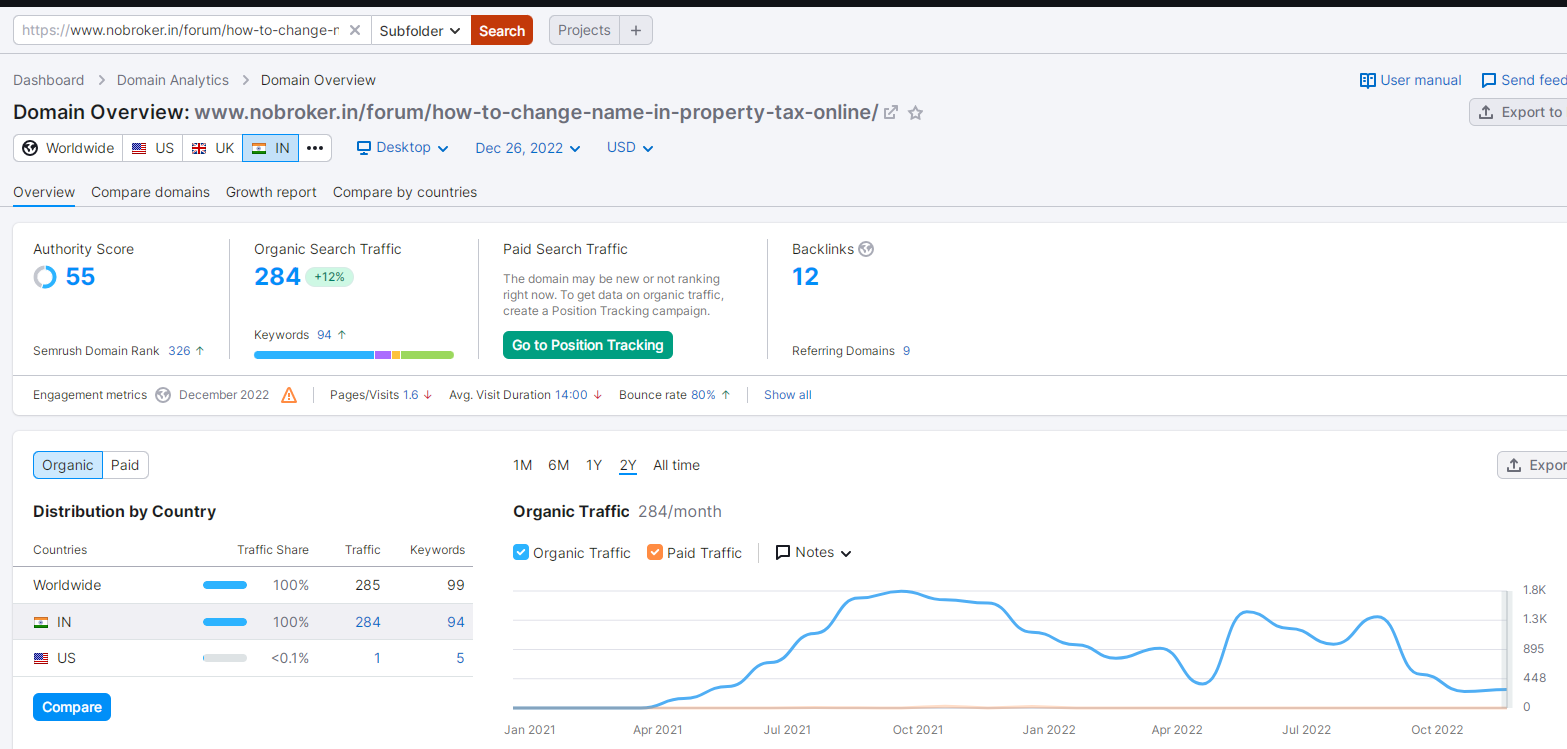Click the red Search button
Screen dimensions: 1567x749
point(502,30)
